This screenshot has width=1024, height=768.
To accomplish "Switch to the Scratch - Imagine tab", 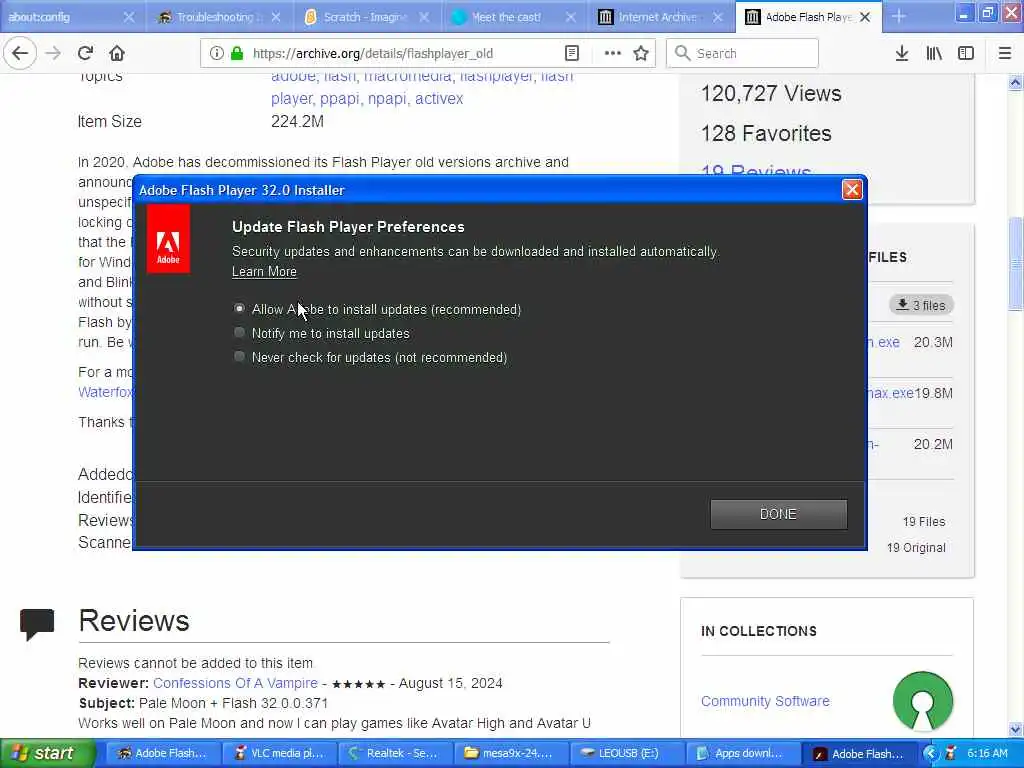I will (x=363, y=17).
